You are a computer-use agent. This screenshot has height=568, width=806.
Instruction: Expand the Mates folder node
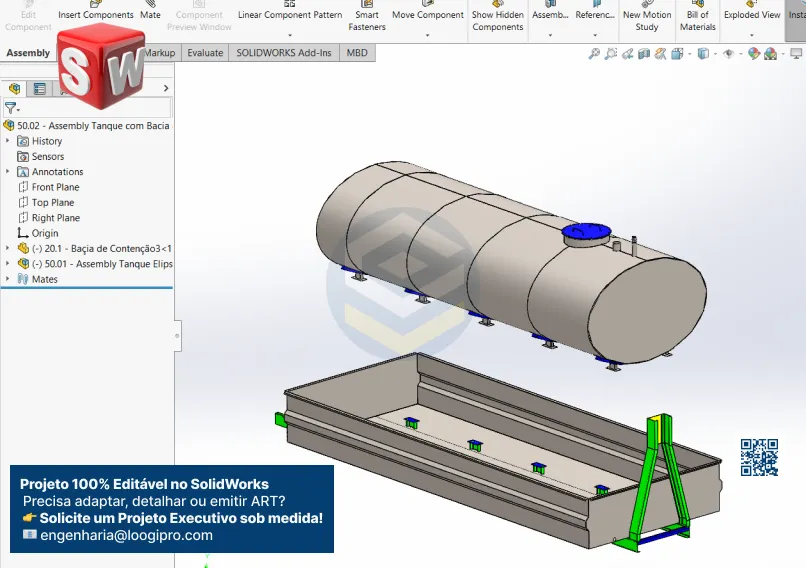click(8, 279)
